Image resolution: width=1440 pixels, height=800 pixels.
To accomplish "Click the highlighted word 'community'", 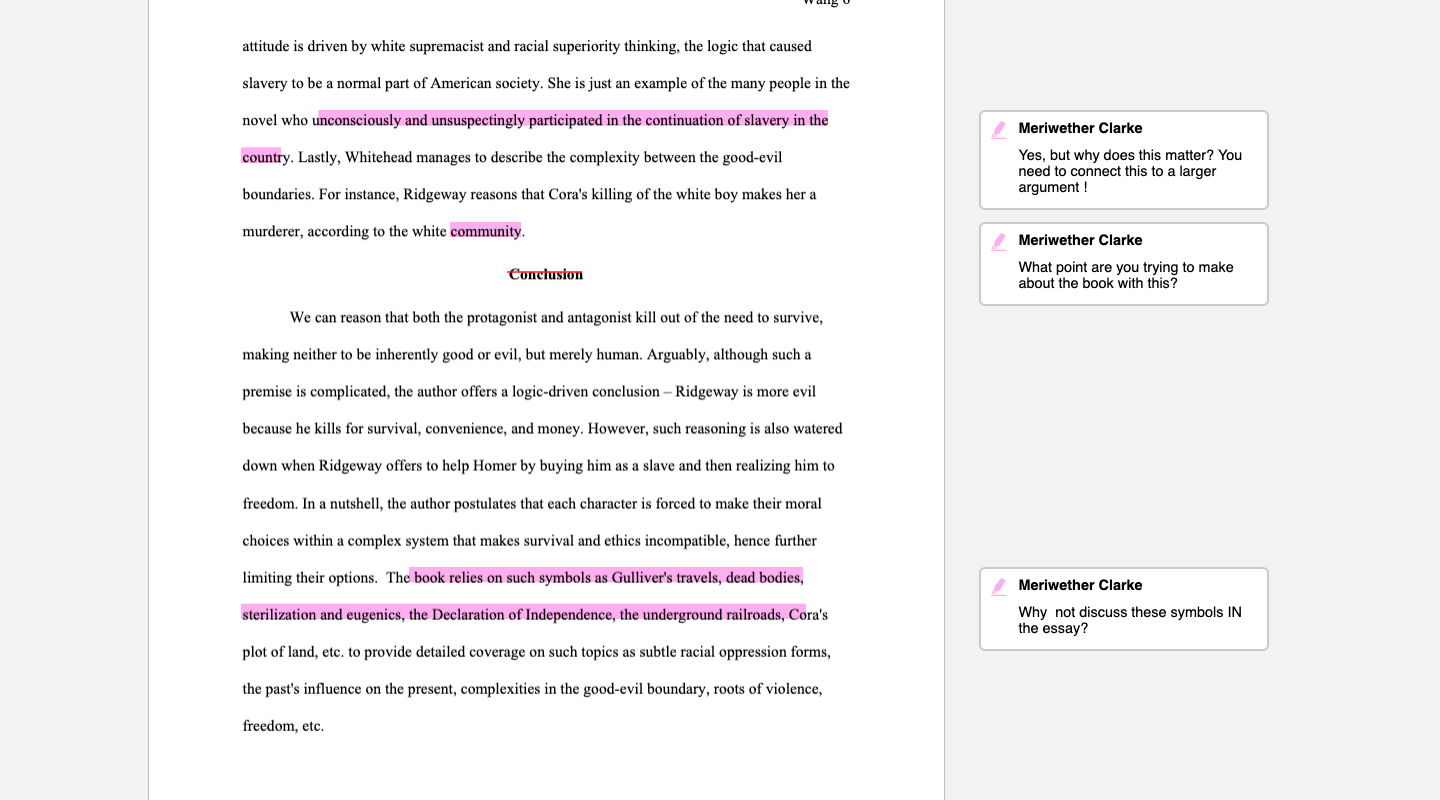I will coord(486,231).
